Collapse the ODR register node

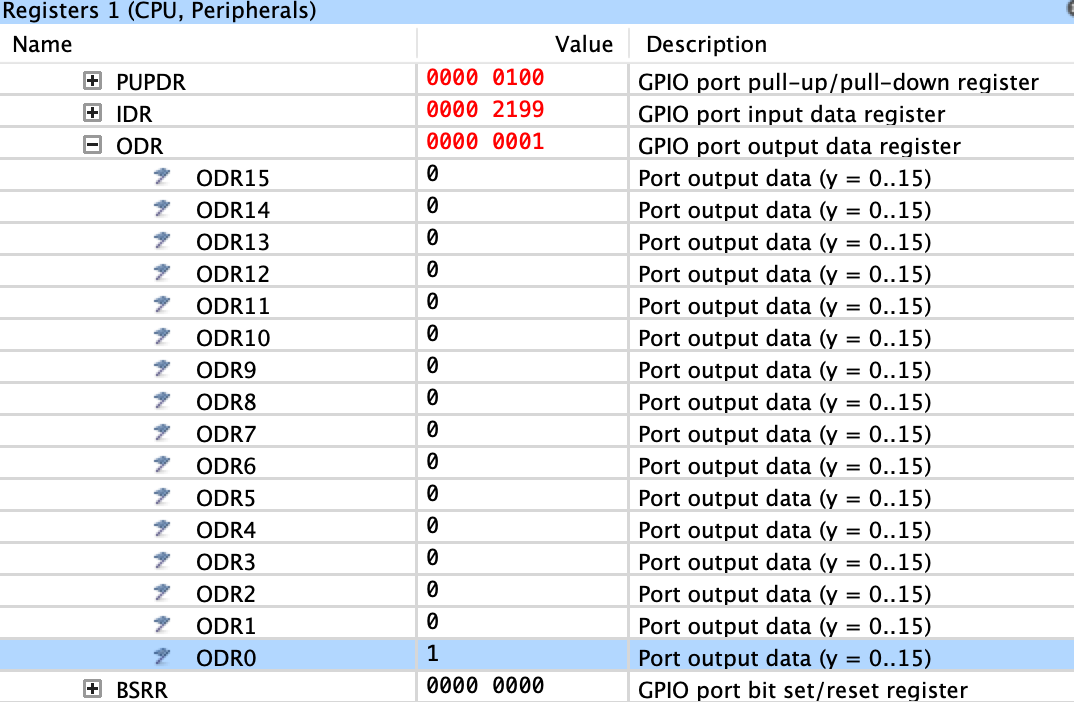(x=92, y=145)
